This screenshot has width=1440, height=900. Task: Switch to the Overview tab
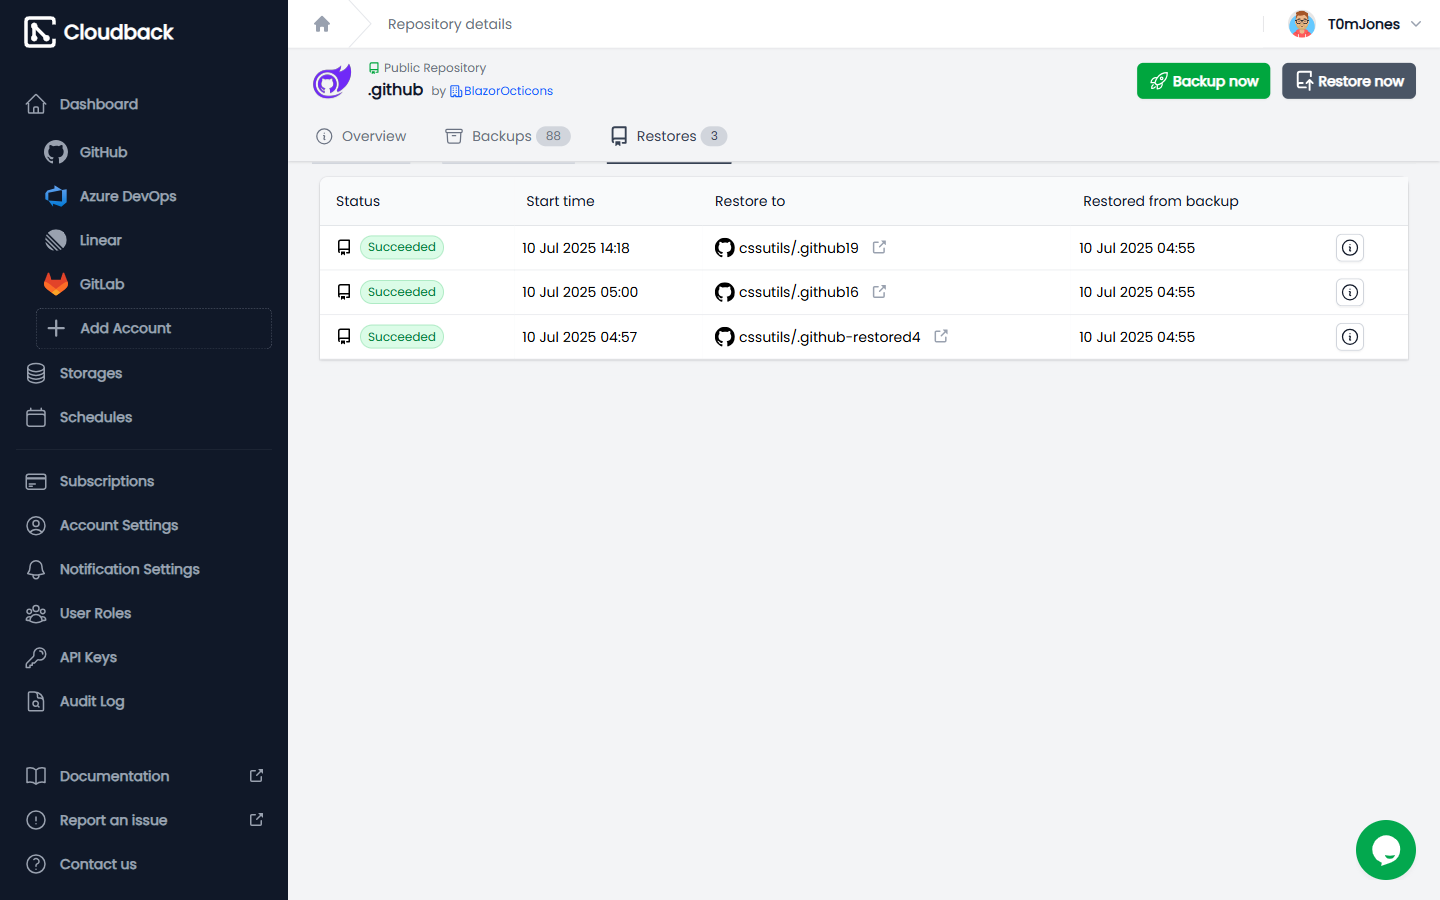click(361, 136)
